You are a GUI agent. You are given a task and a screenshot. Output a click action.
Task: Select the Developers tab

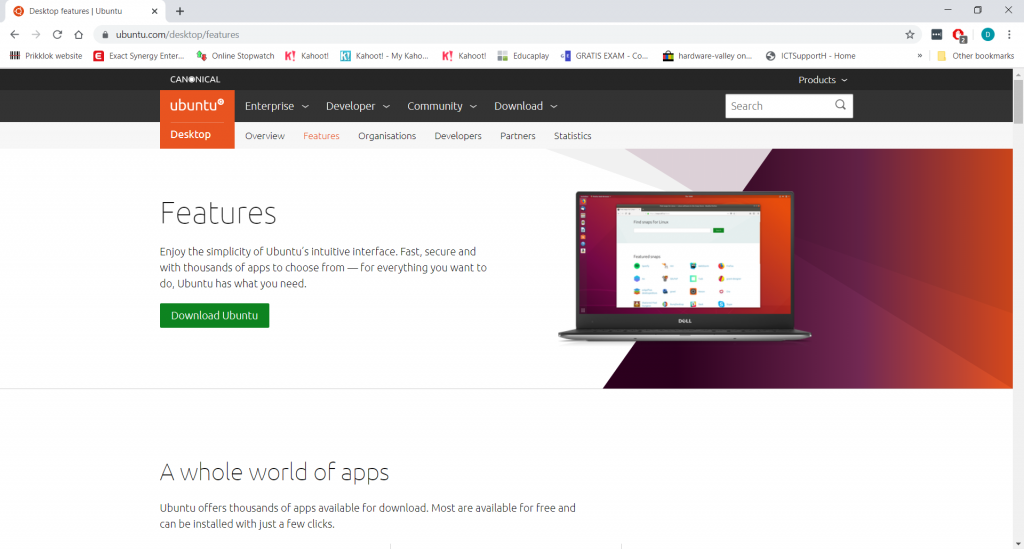(458, 136)
